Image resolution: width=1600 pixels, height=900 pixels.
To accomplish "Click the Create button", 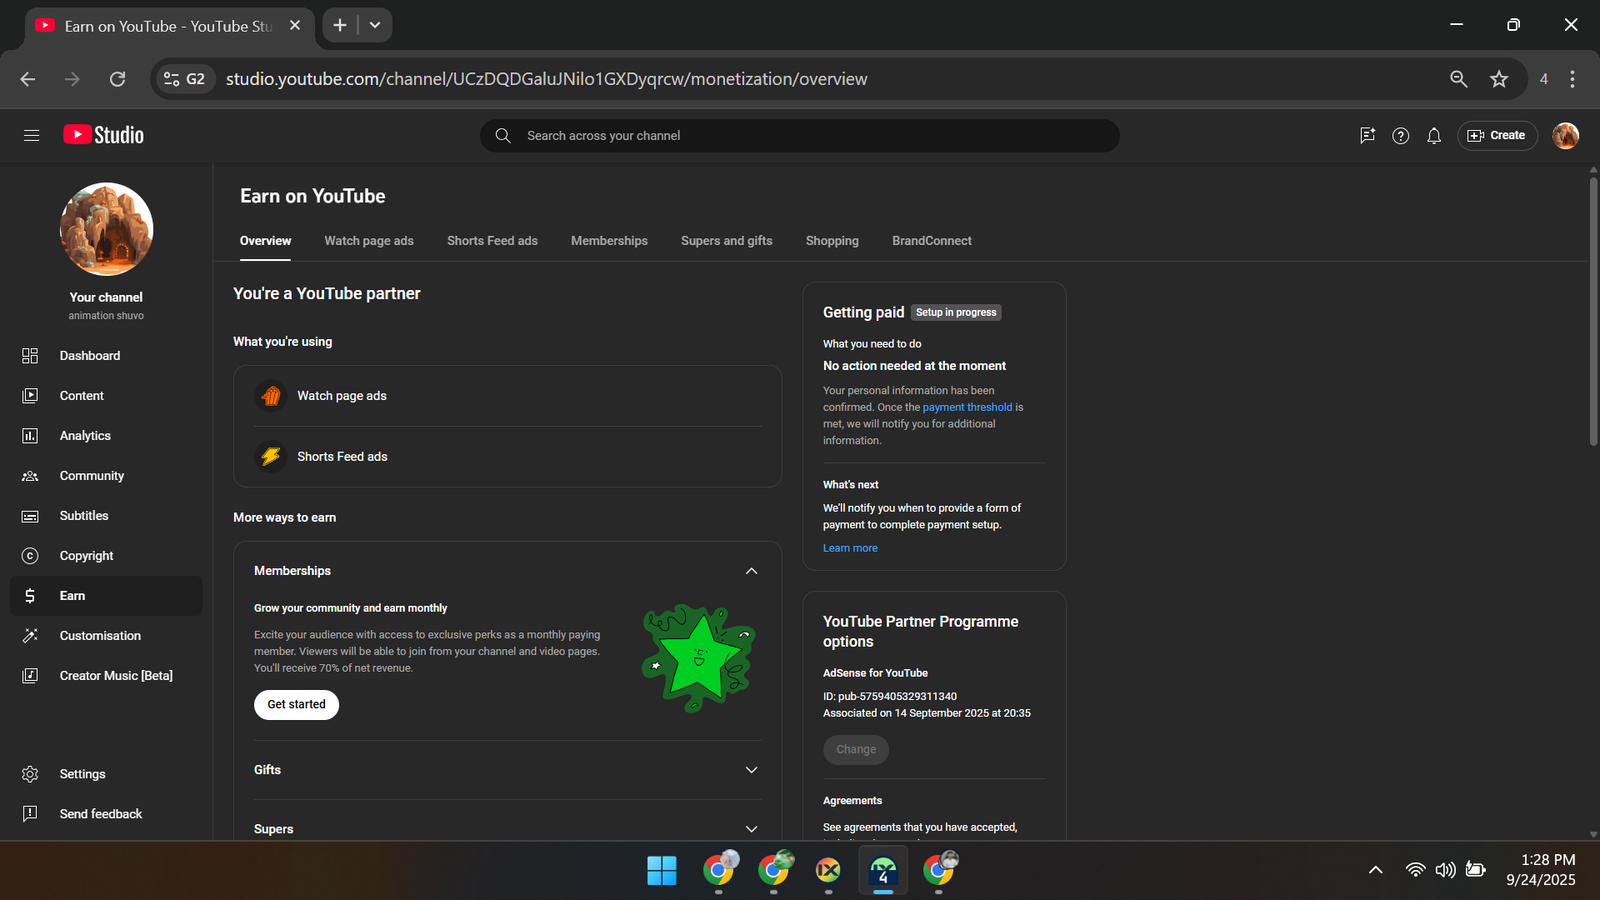I will 1497,136.
